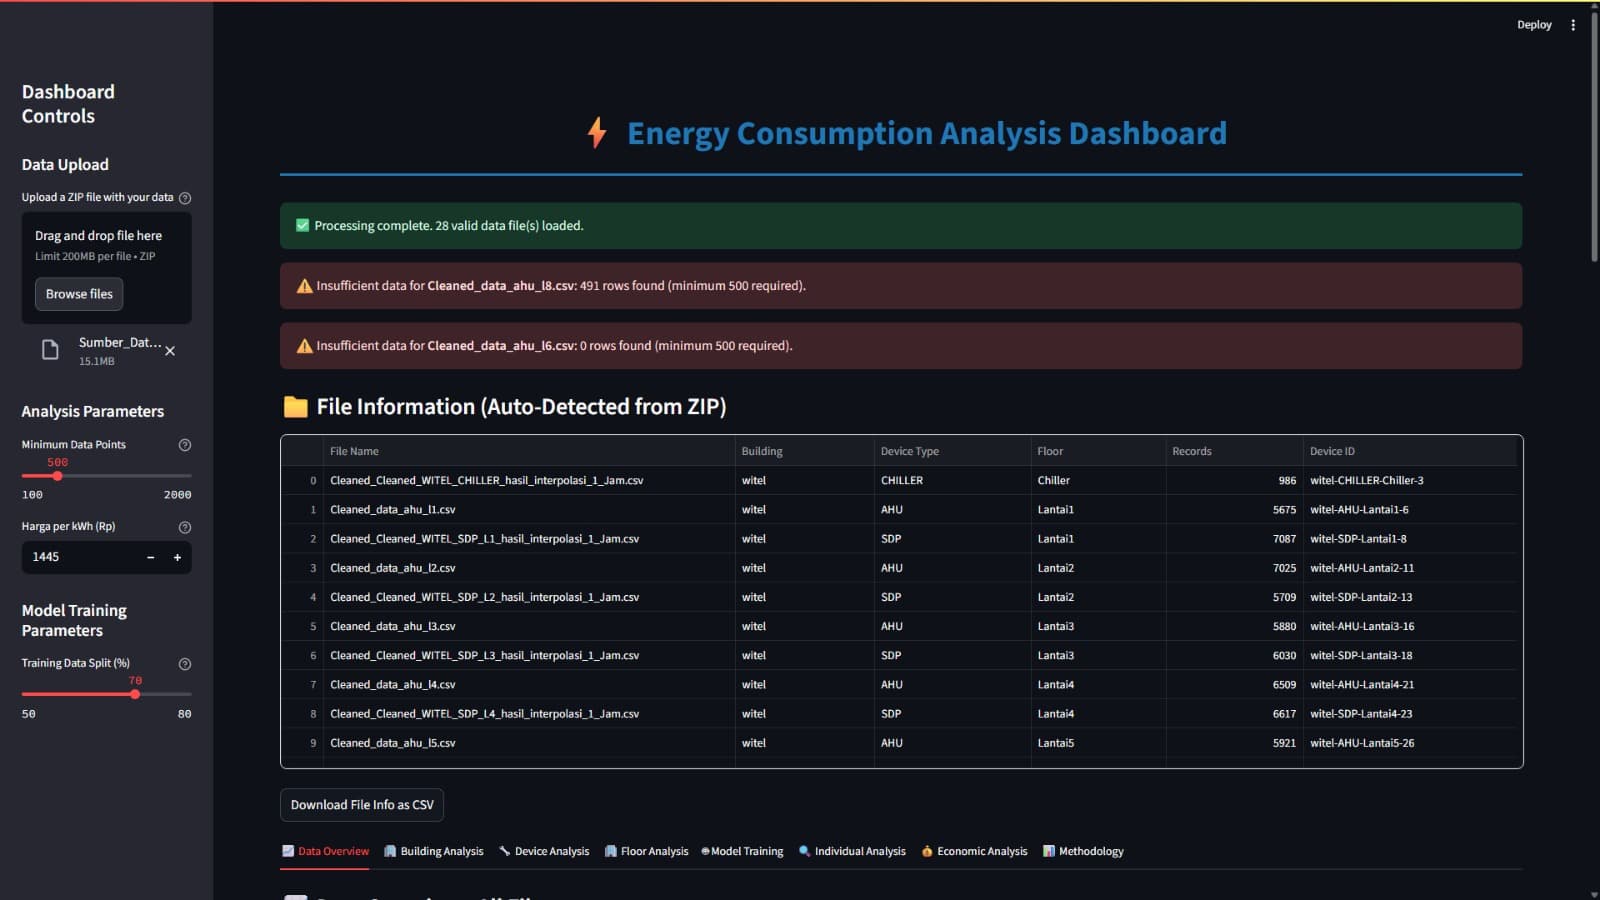Viewport: 1600px width, 900px height.
Task: Remove the uploaded Sumber_Dat file
Action: [x=170, y=351]
